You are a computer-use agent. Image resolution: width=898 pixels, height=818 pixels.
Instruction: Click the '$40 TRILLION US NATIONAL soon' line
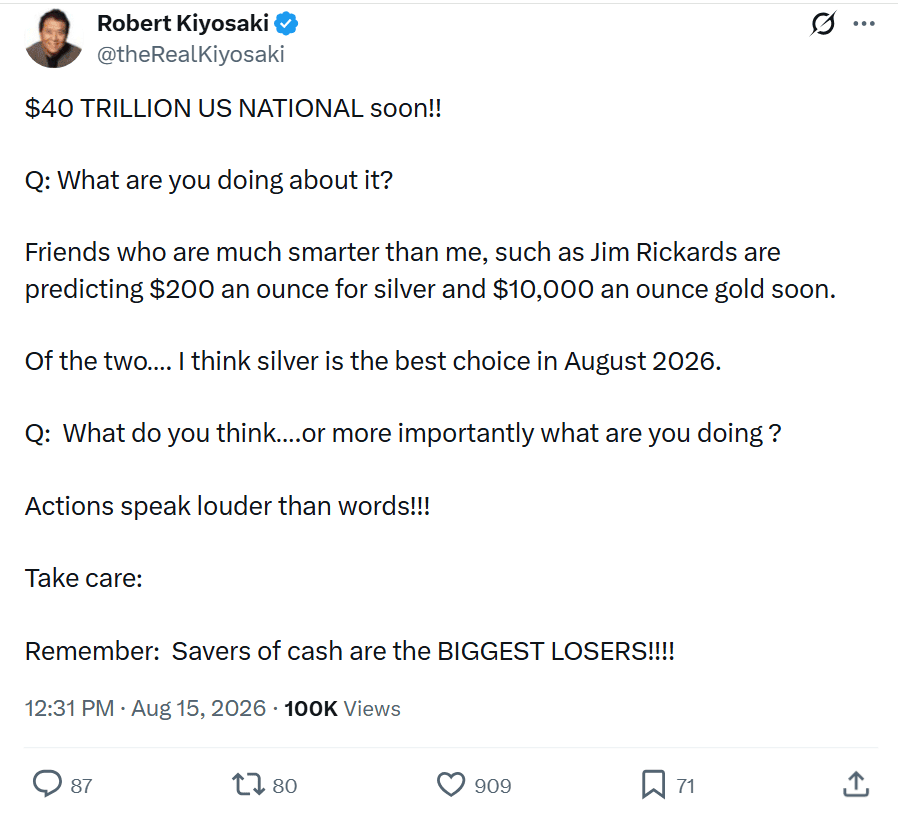[233, 108]
